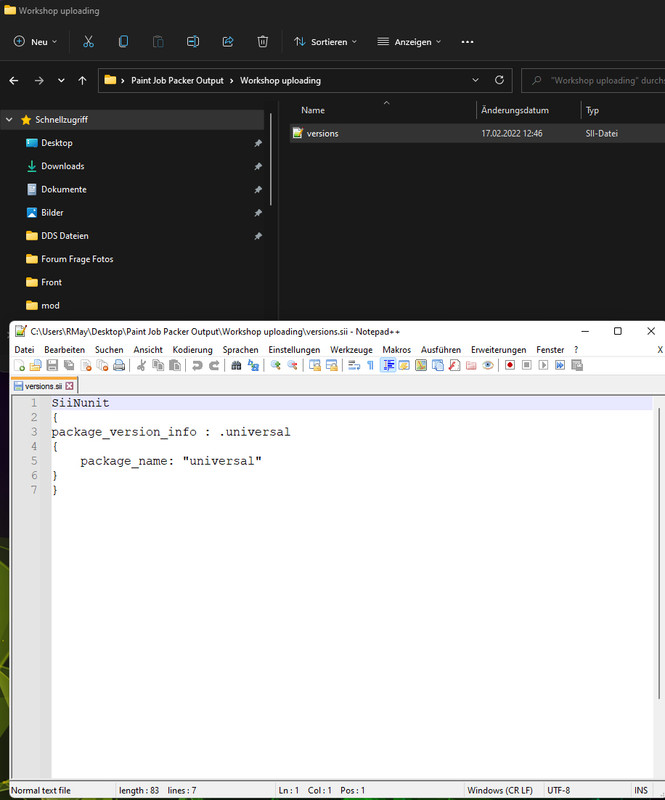Open the Replace dialog icon
The image size is (665, 800).
253,365
